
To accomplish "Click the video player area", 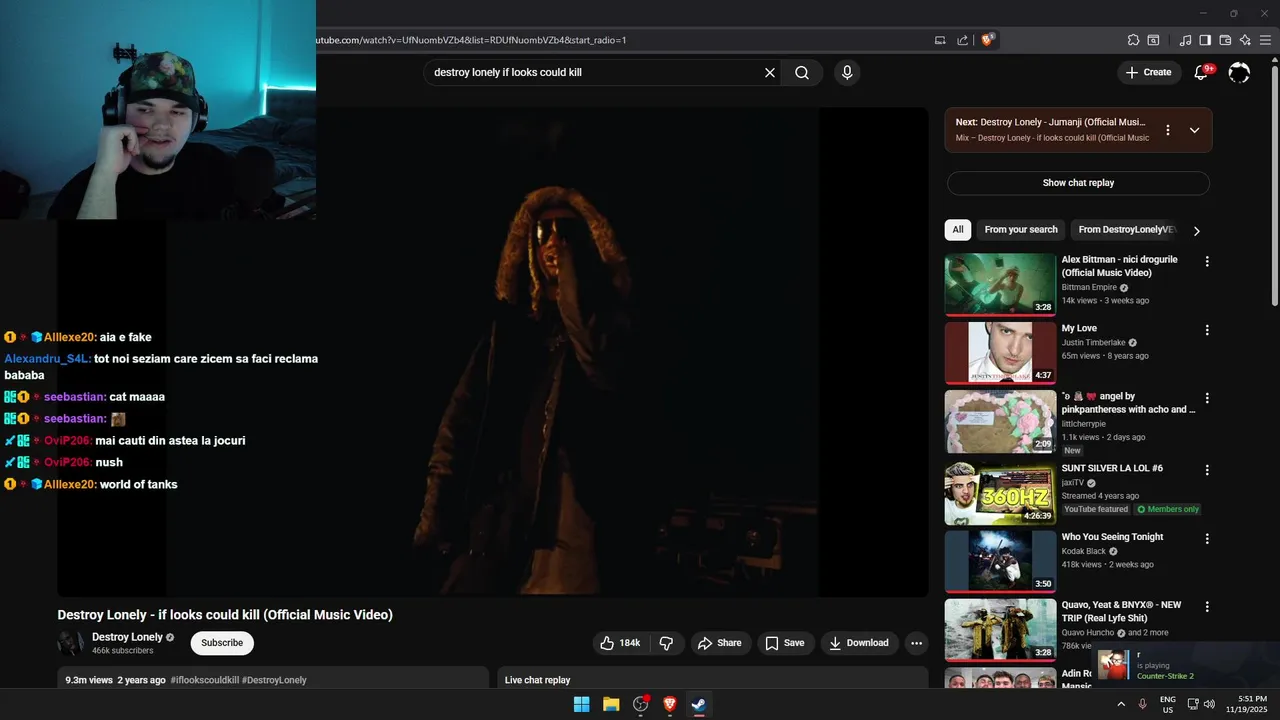I will coord(493,353).
